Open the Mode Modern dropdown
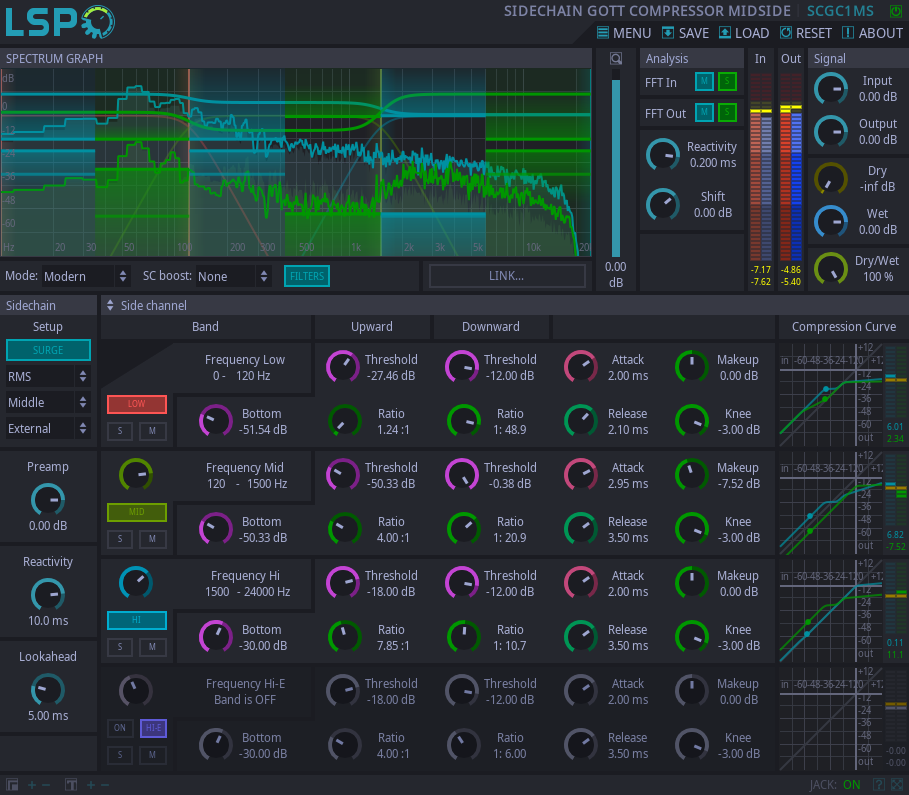Screen dimensions: 909x795 (x=85, y=276)
